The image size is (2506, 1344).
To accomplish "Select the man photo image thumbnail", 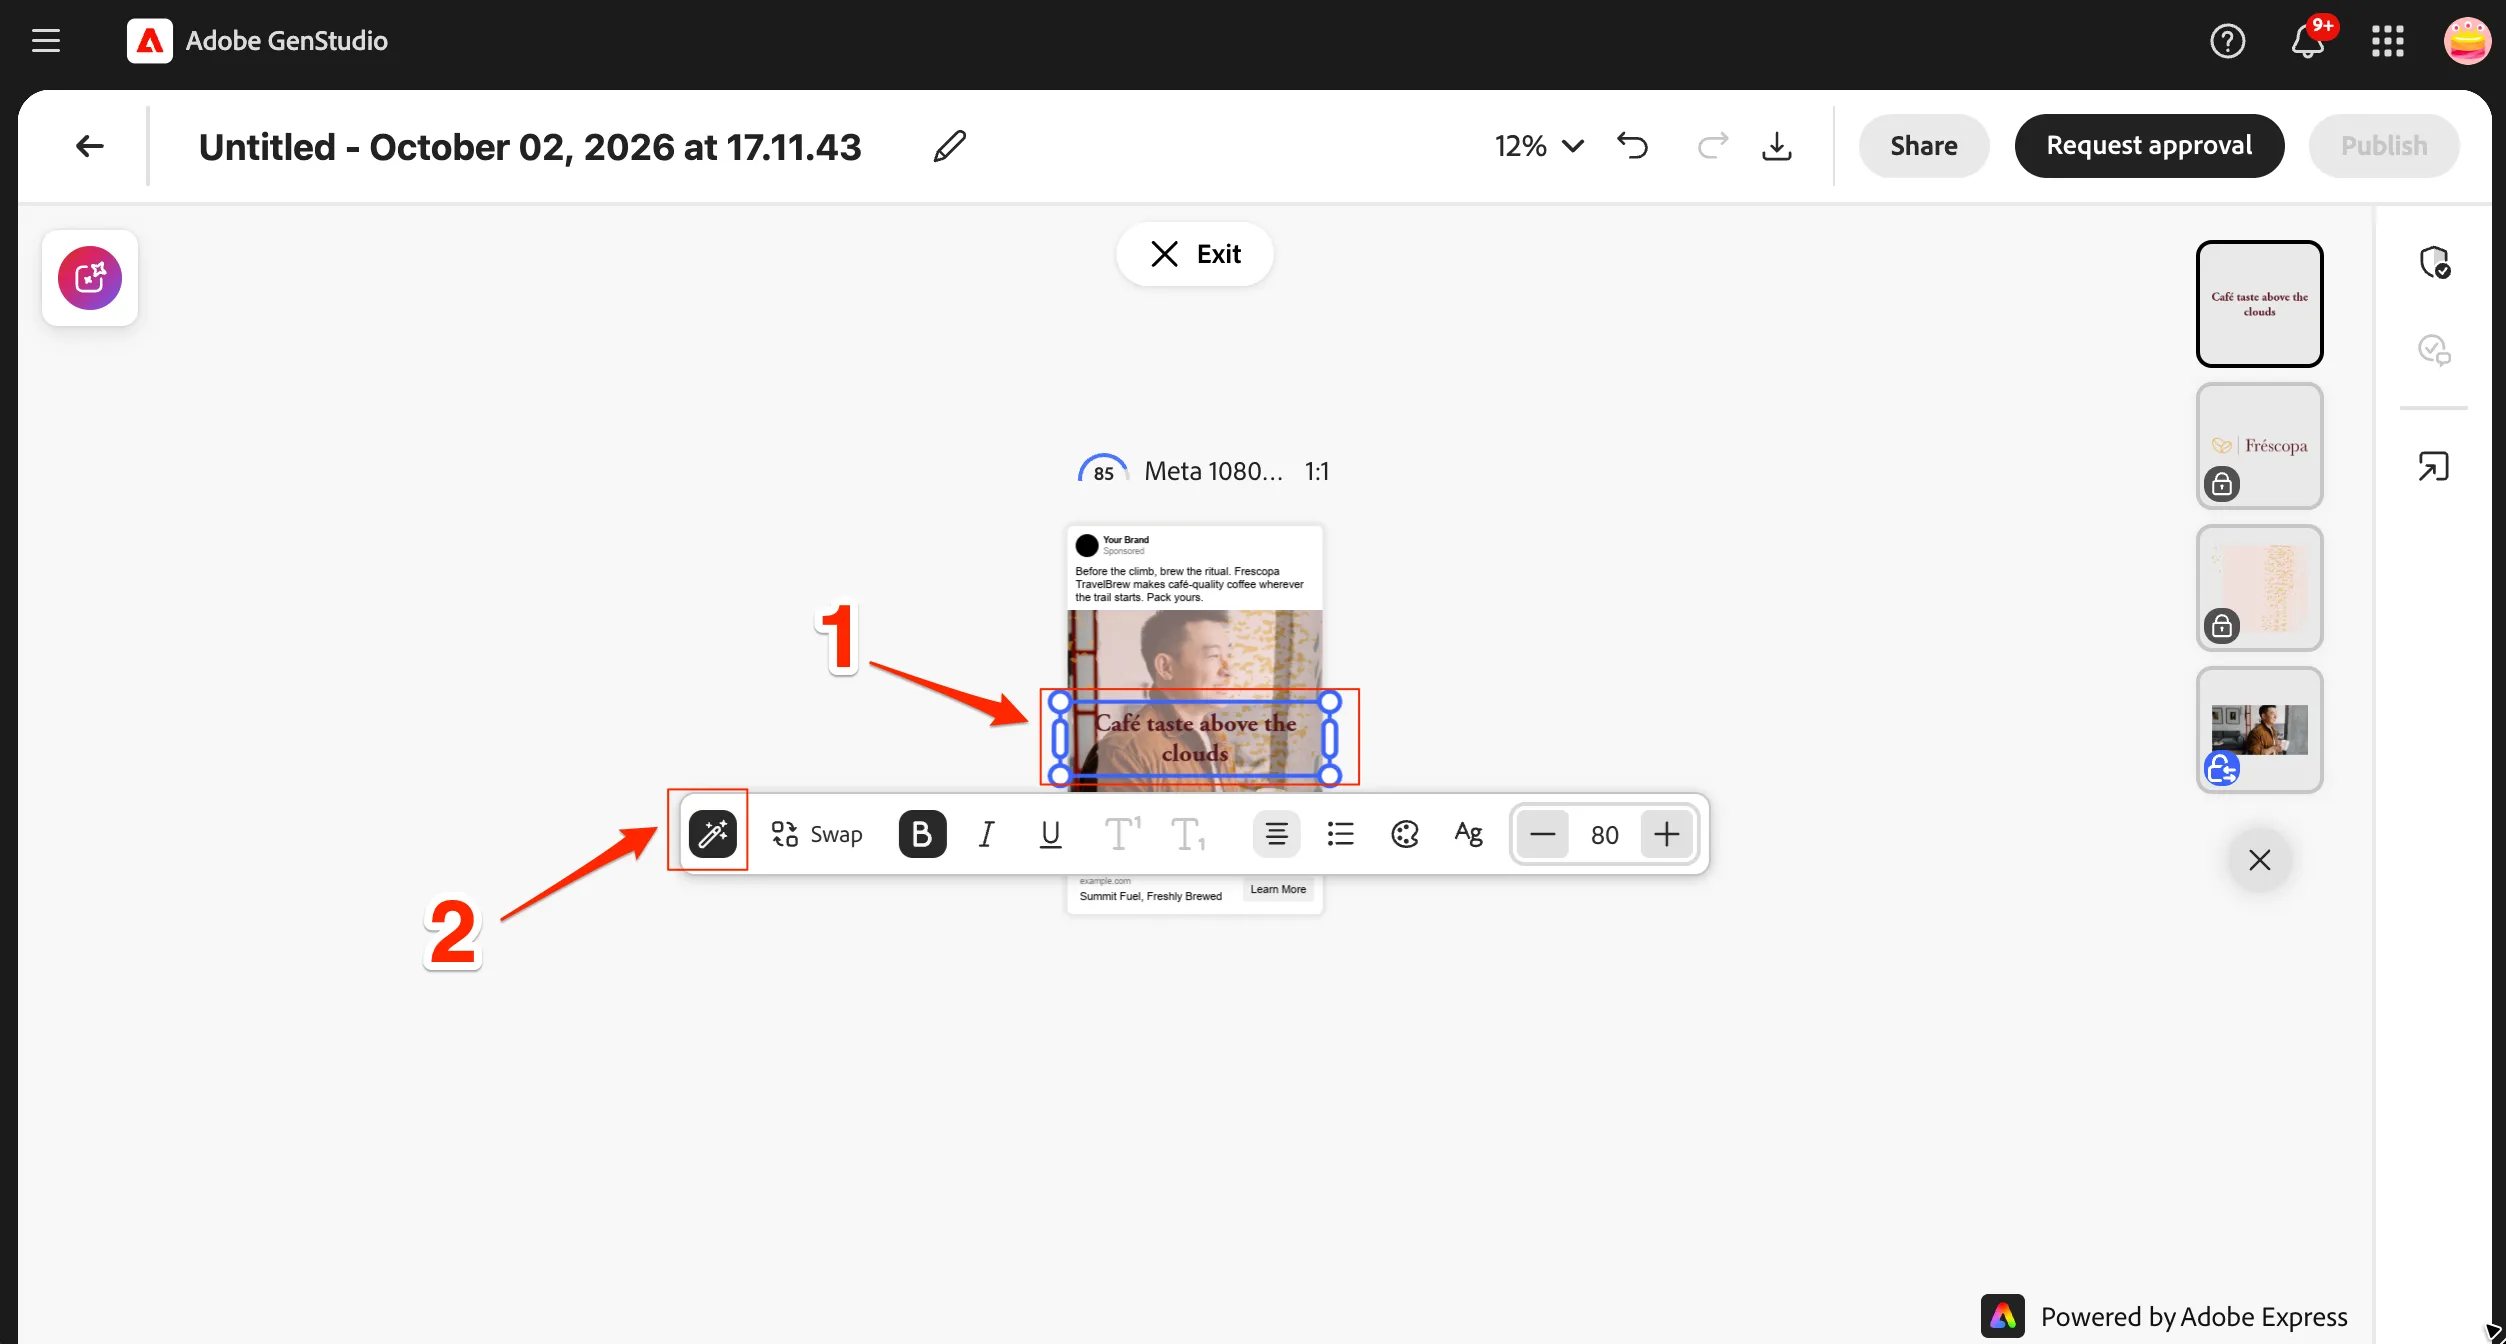I will [2259, 730].
